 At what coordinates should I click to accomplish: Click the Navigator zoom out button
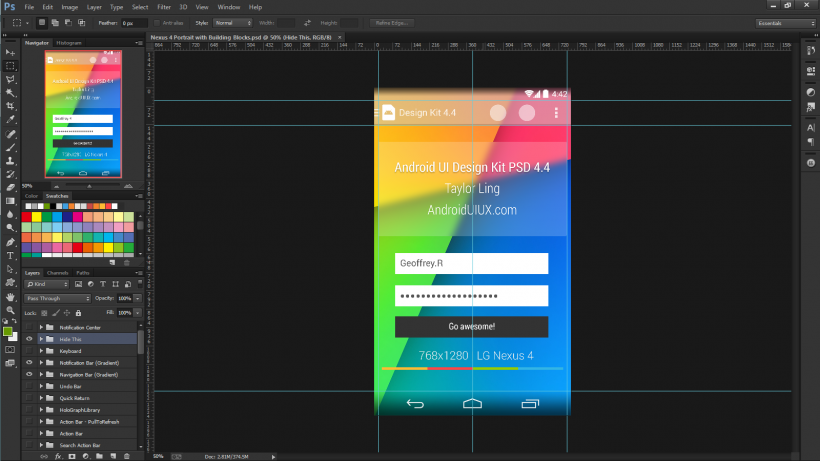click(x=56, y=186)
